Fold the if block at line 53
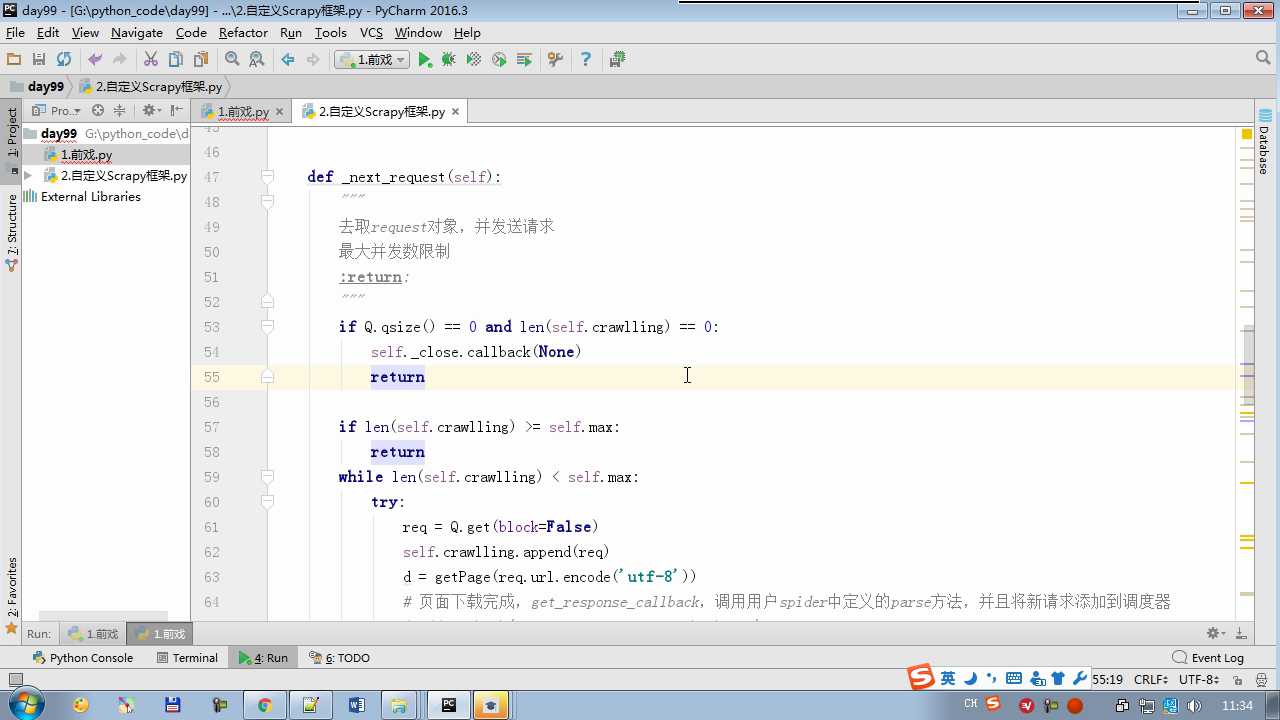The width and height of the screenshot is (1280, 720). [267, 327]
